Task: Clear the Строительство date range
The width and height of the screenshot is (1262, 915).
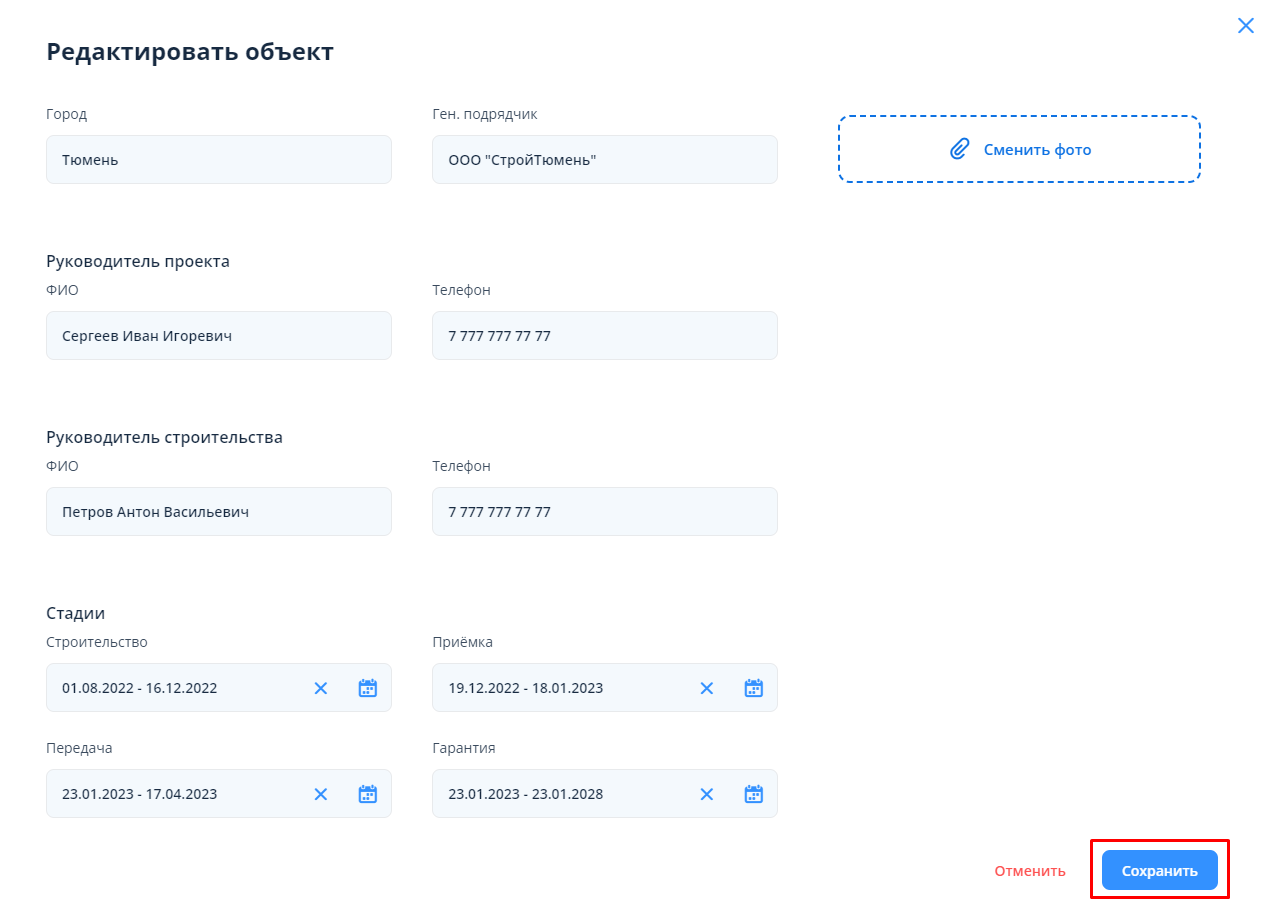Action: click(x=321, y=688)
